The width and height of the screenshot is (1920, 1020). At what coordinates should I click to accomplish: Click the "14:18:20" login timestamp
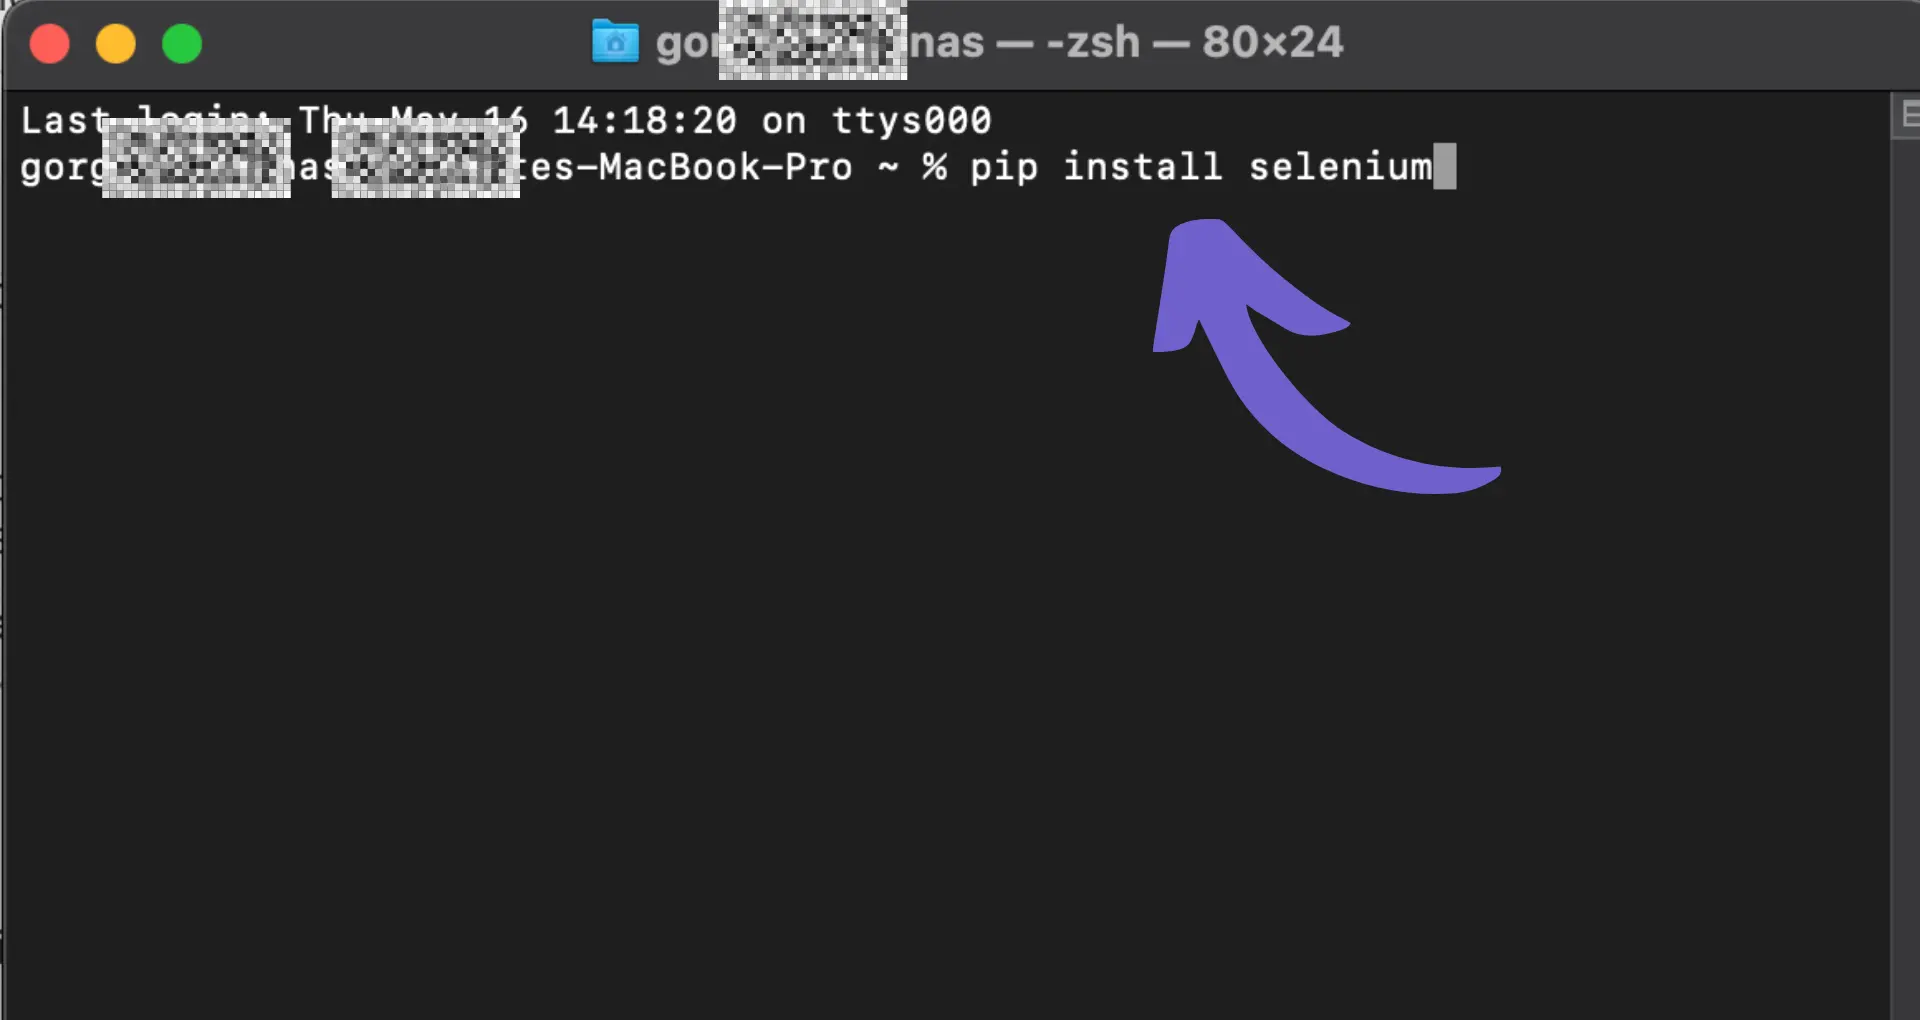tap(645, 121)
